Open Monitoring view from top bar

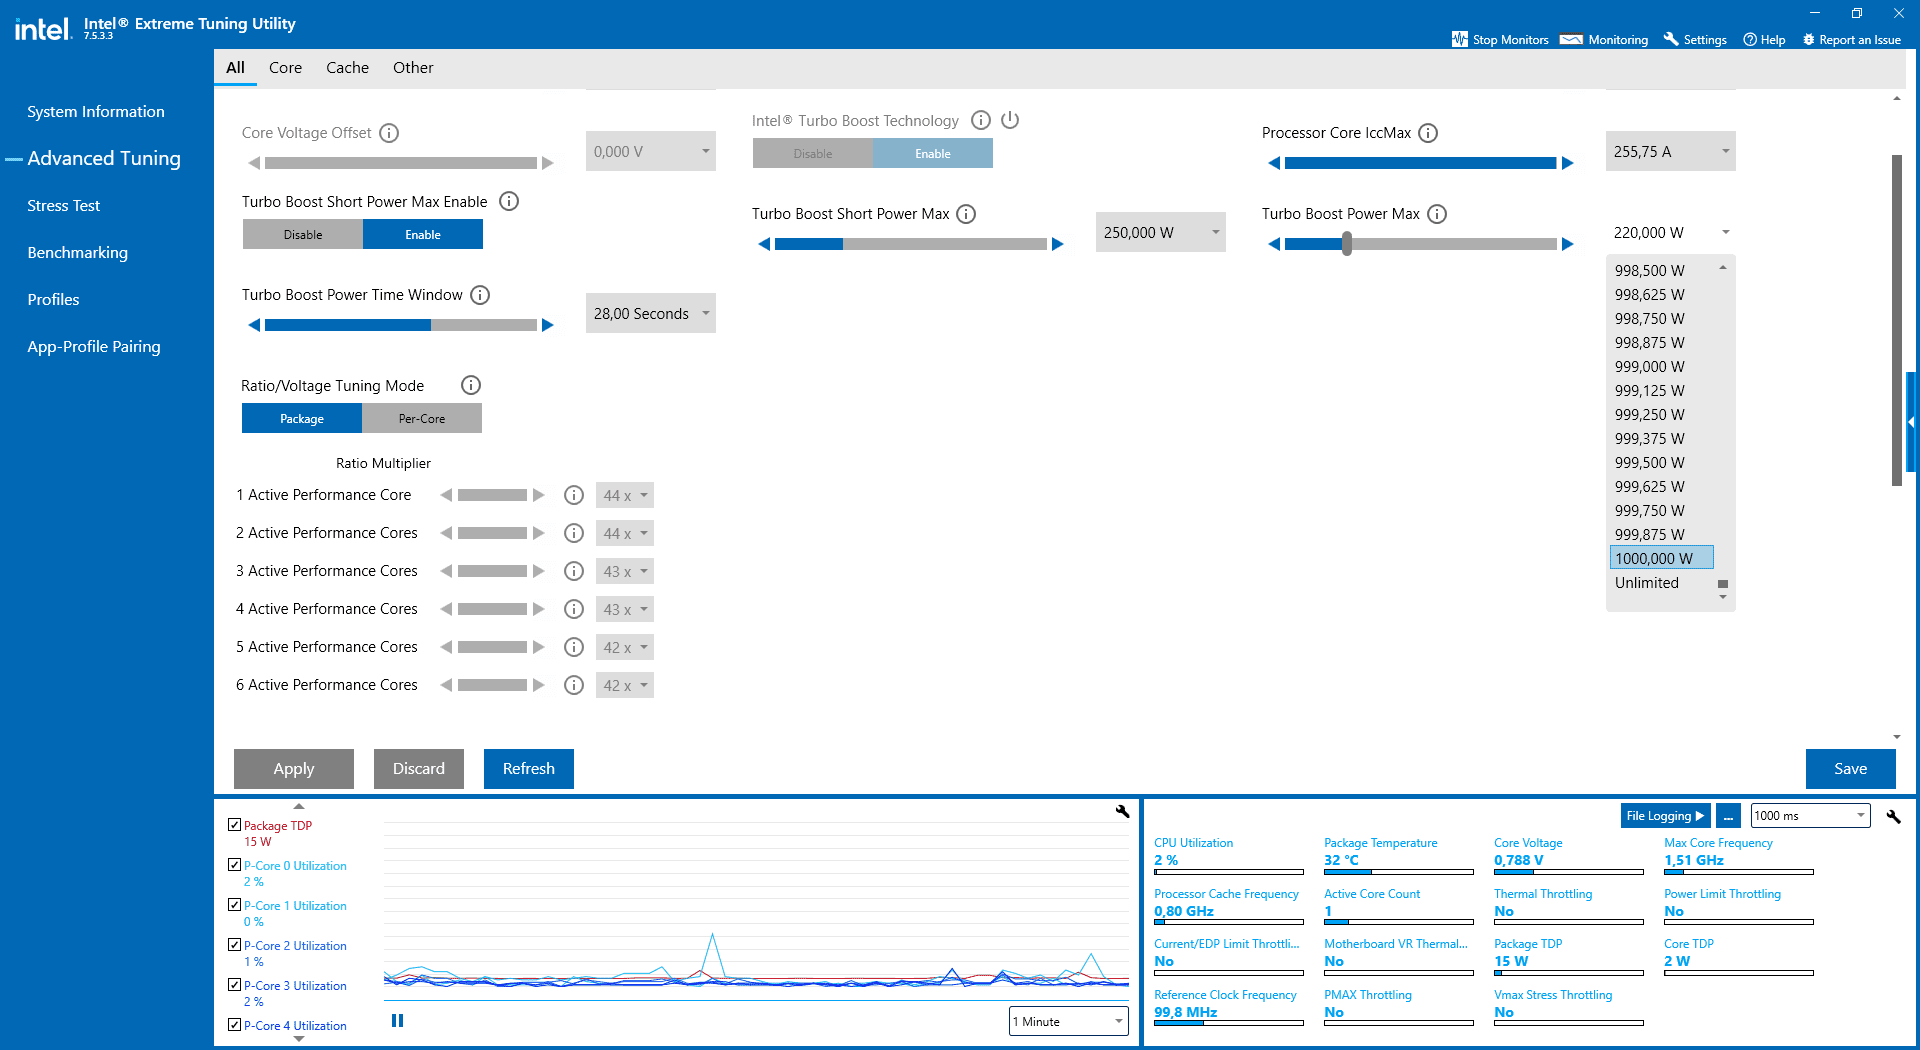pos(1604,40)
